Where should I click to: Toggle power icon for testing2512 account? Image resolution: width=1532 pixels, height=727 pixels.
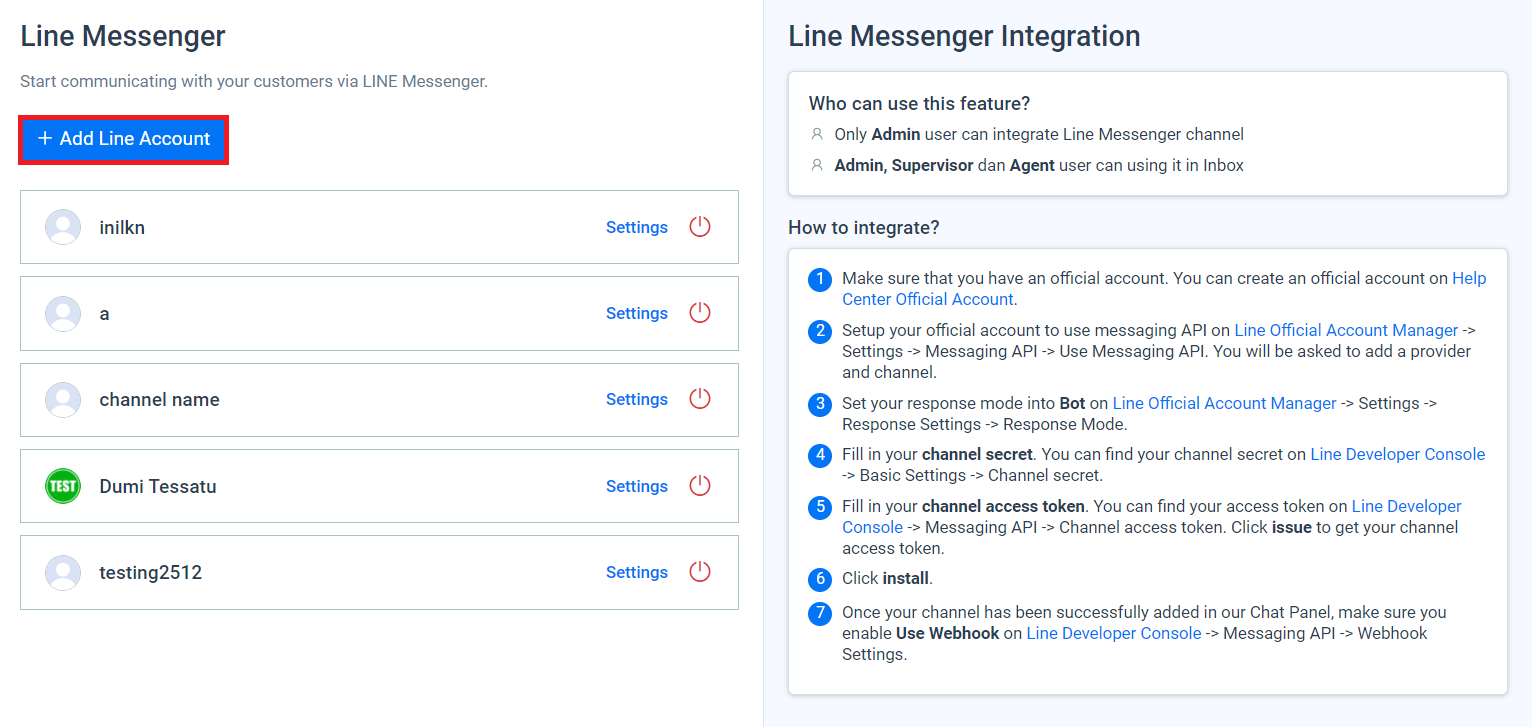click(700, 572)
